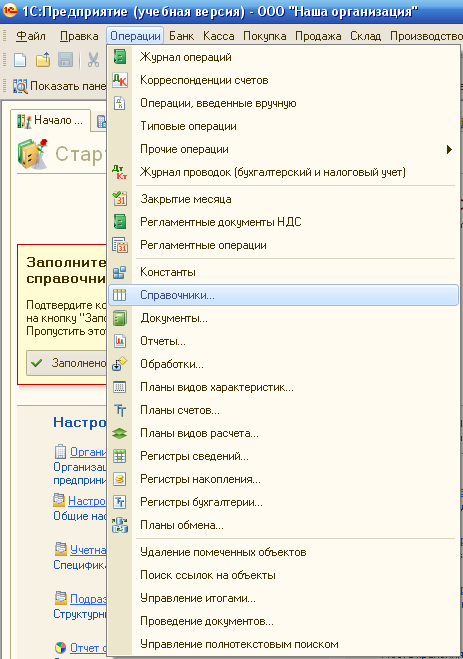Open the Касса menu

[x=218, y=36]
